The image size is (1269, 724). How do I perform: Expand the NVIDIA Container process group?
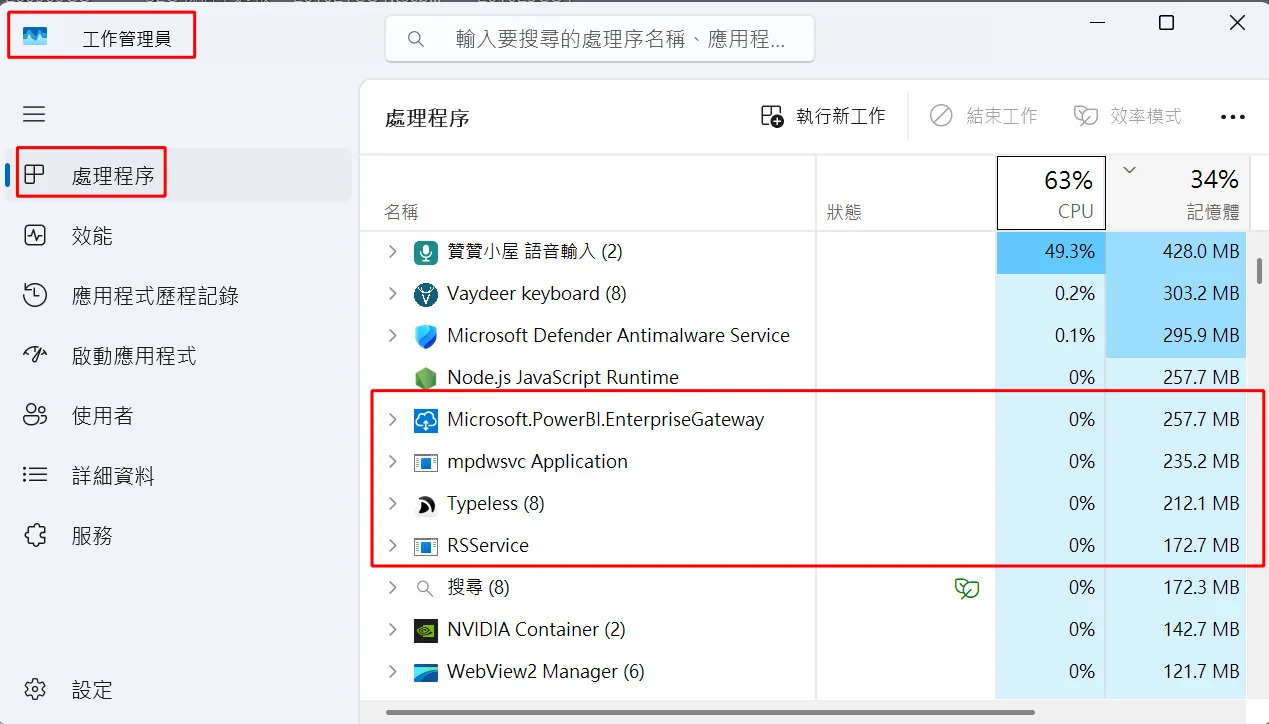click(x=392, y=630)
